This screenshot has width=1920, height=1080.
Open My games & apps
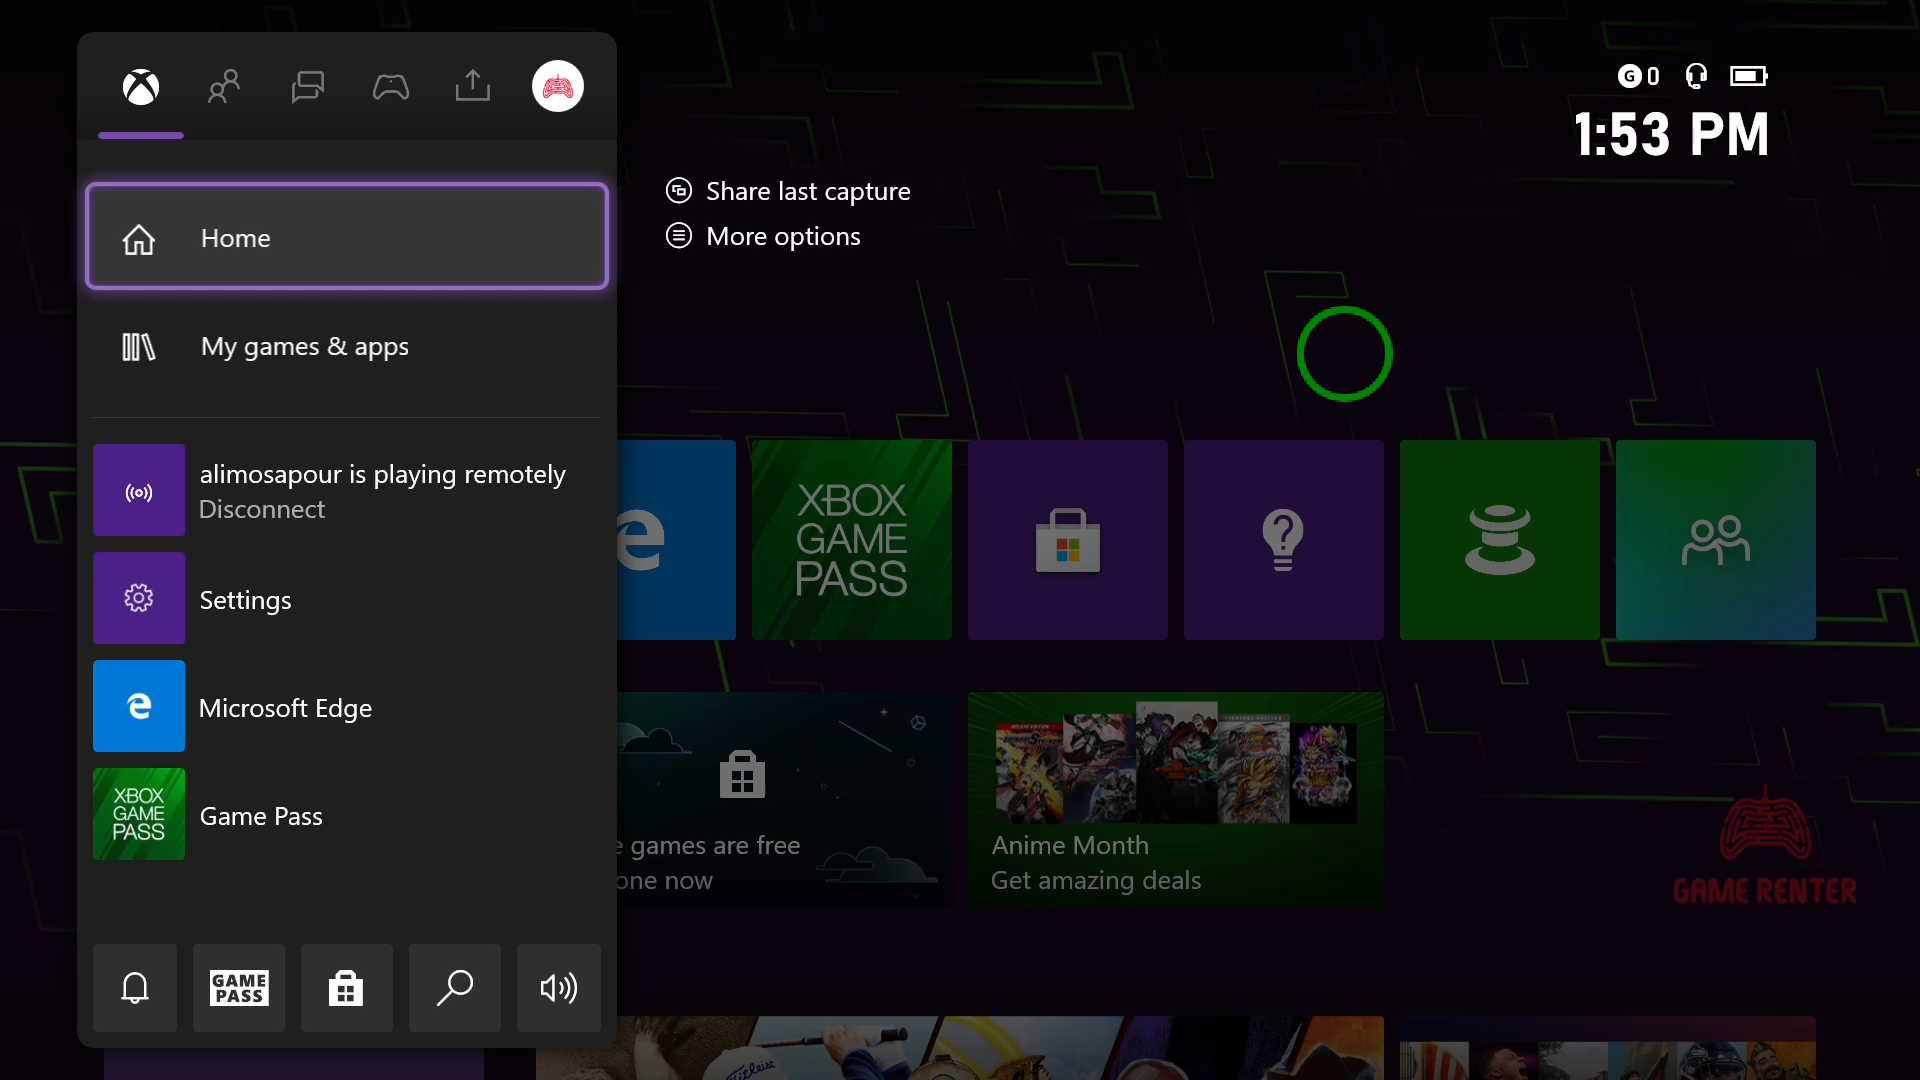[347, 346]
